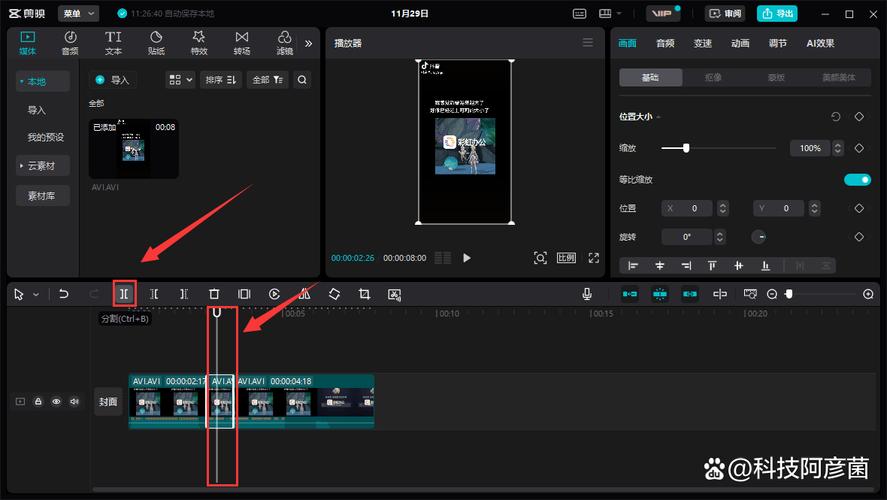Open the 特效 effects panel icon
Viewport: 887px width, 500px height.
point(199,42)
